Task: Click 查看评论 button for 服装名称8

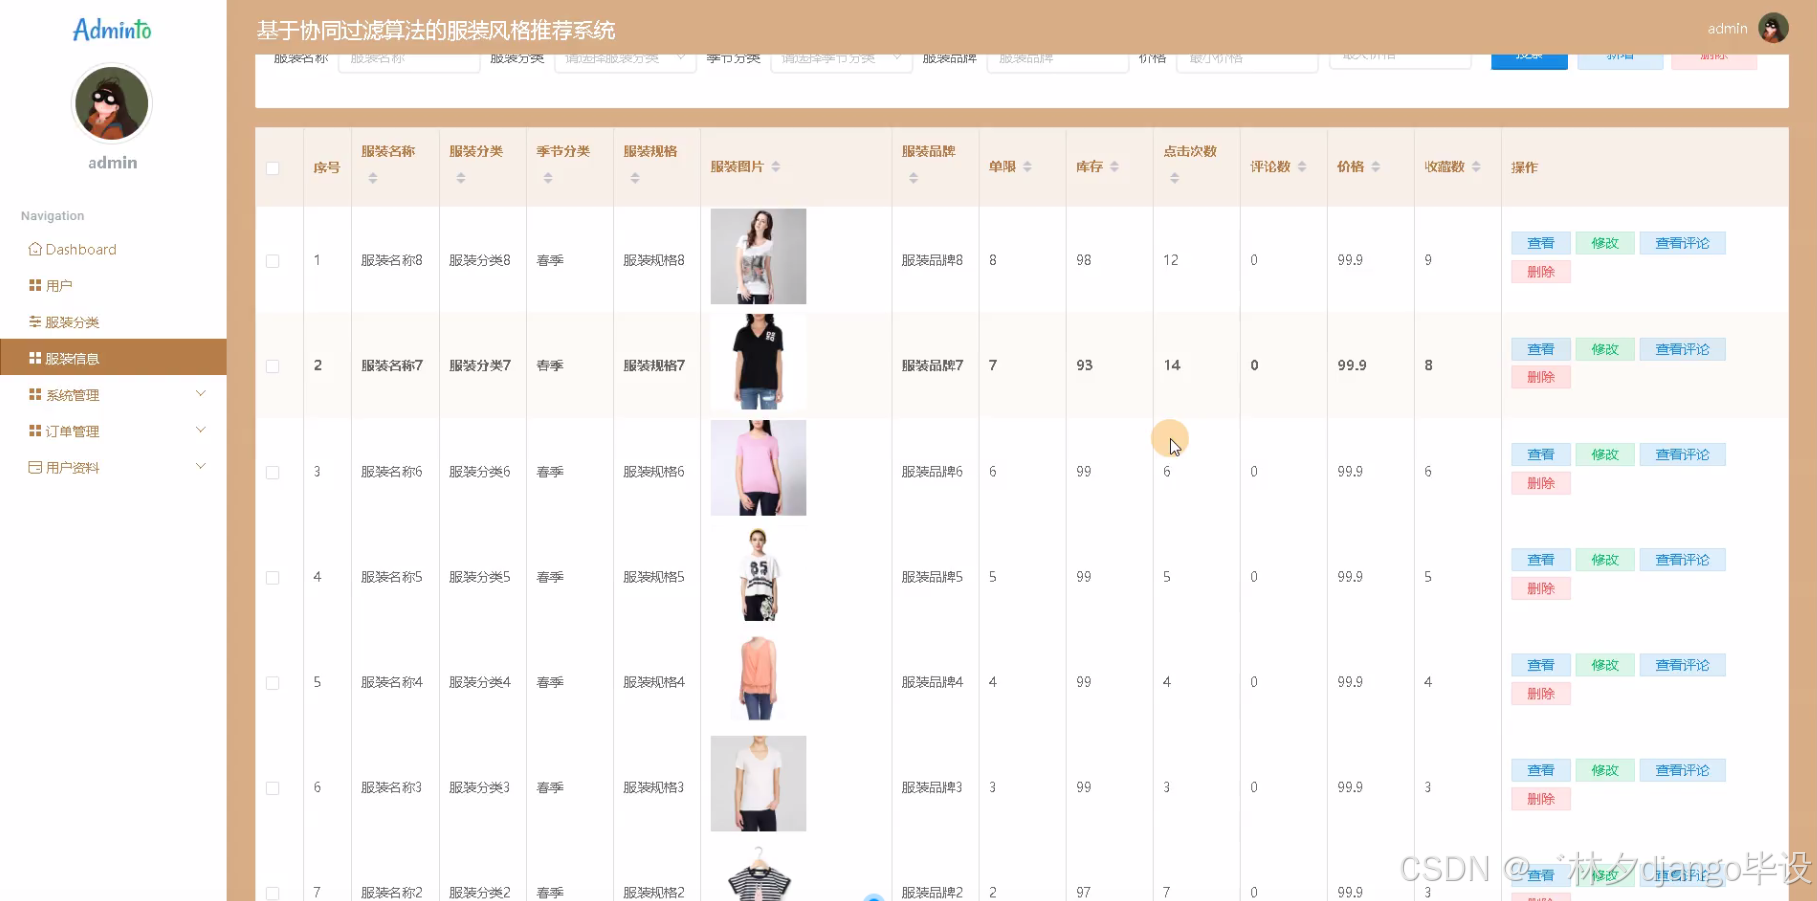Action: [x=1682, y=243]
